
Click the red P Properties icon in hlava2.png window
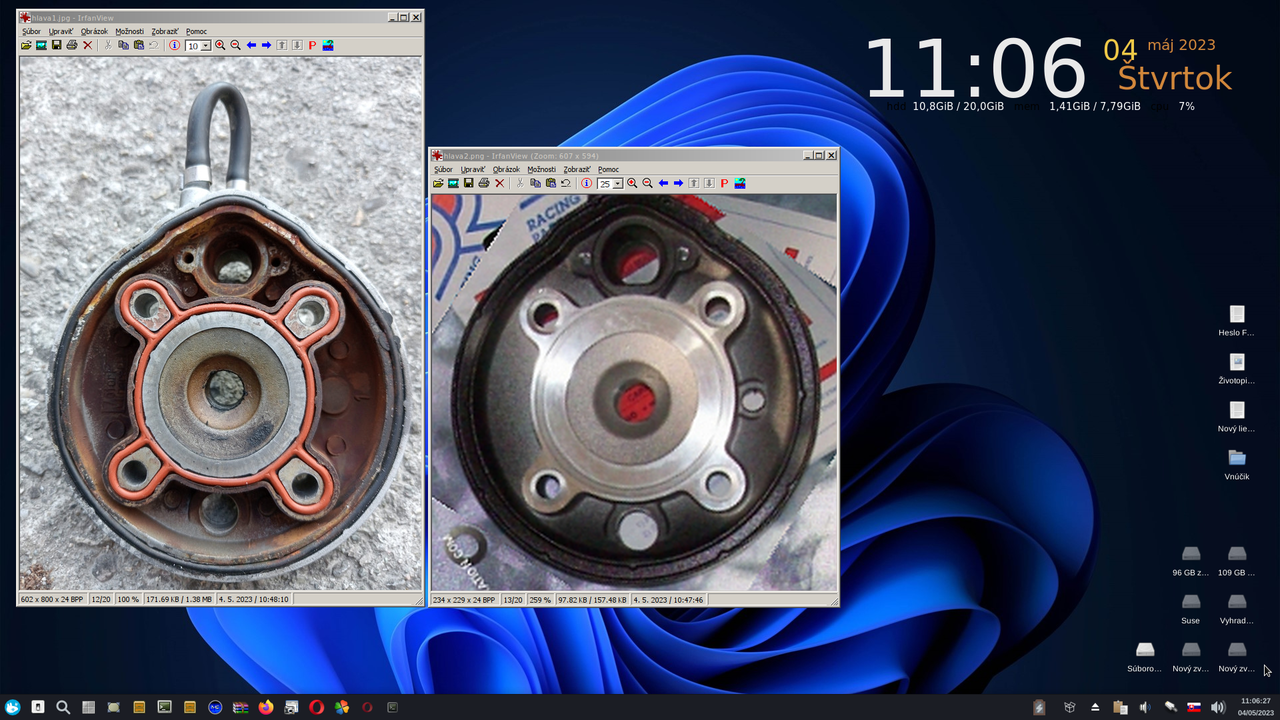click(x=724, y=183)
